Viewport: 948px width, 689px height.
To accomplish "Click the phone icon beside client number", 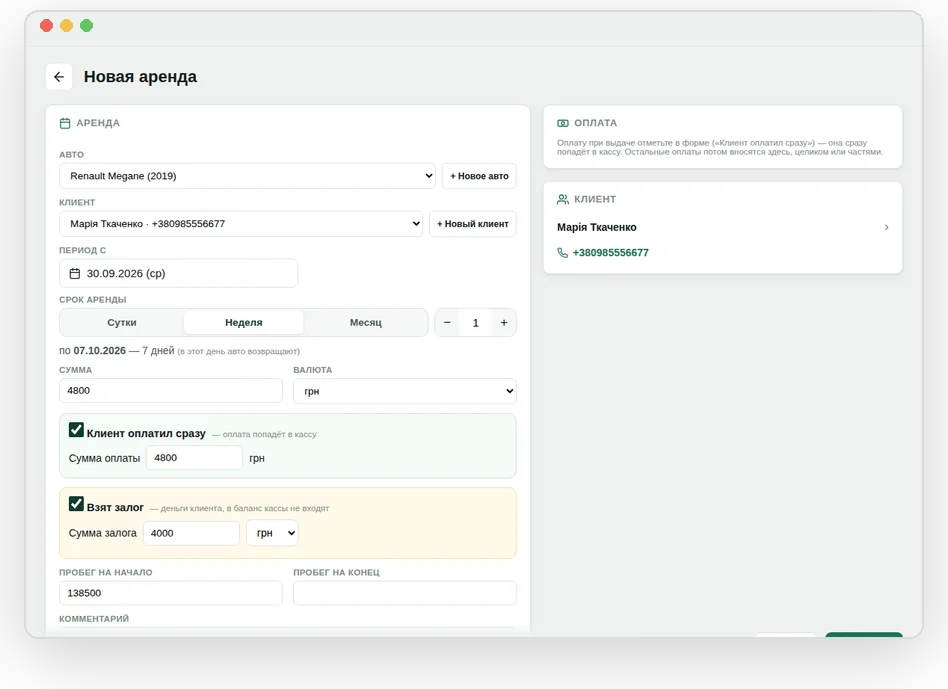I will [x=562, y=253].
